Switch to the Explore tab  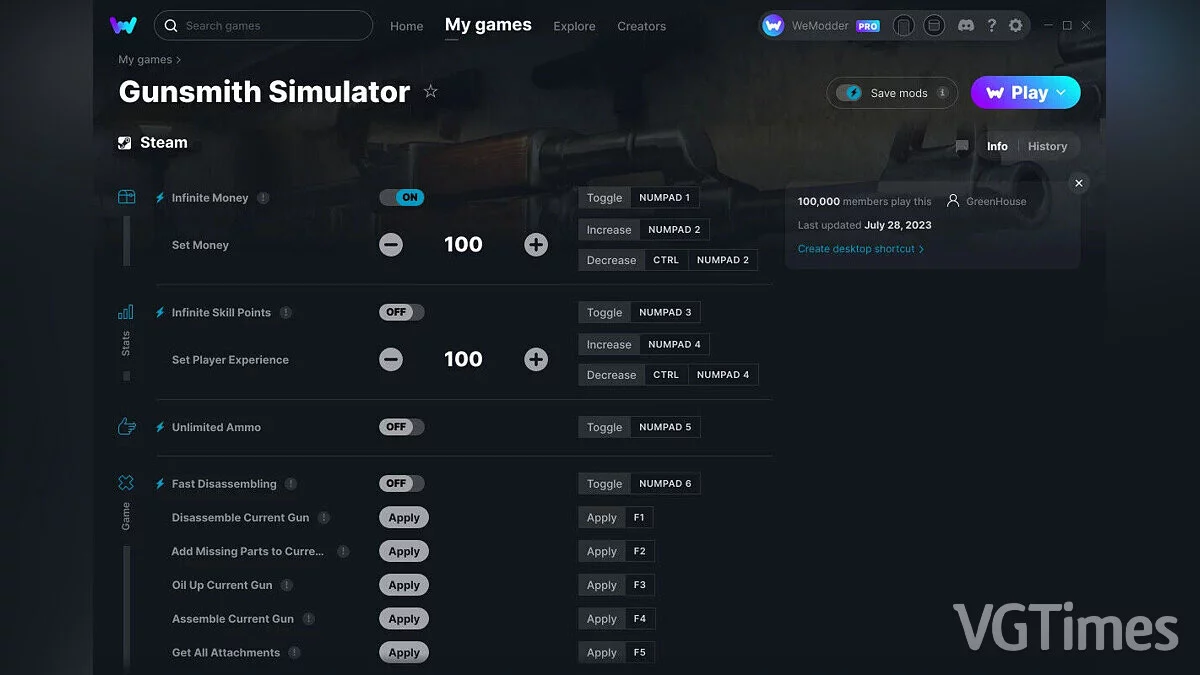574,26
